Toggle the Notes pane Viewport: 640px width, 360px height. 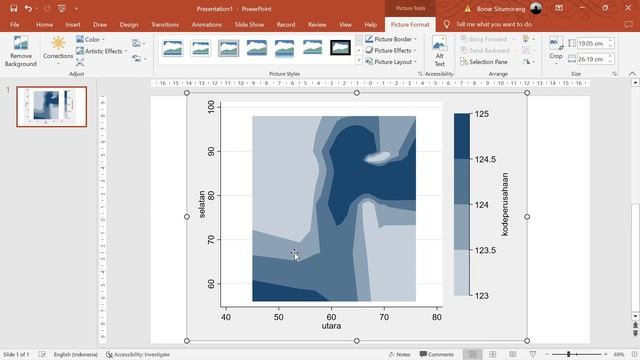(x=399, y=354)
